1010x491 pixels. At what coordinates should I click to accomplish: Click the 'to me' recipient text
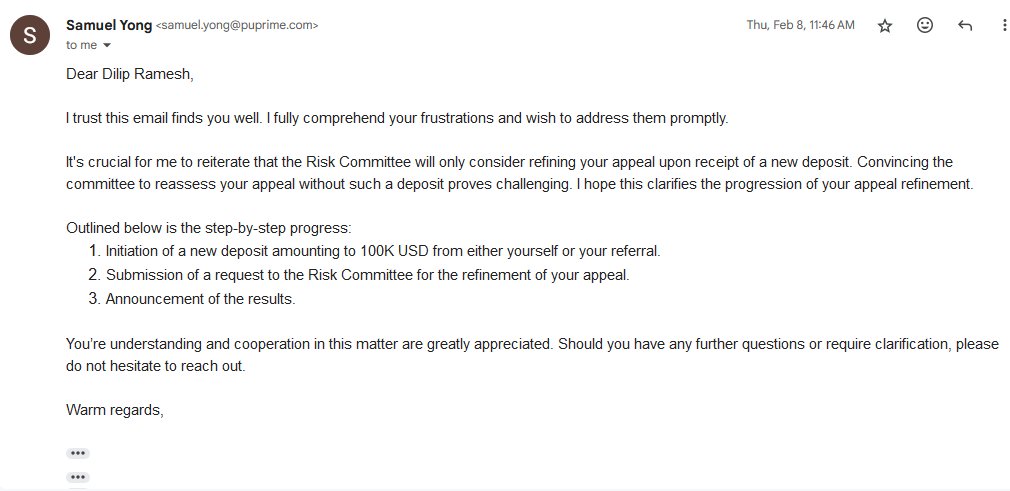[81, 45]
